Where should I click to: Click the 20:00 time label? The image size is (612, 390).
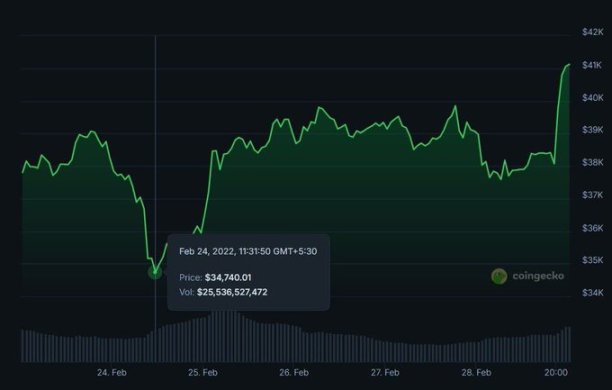tap(556, 372)
